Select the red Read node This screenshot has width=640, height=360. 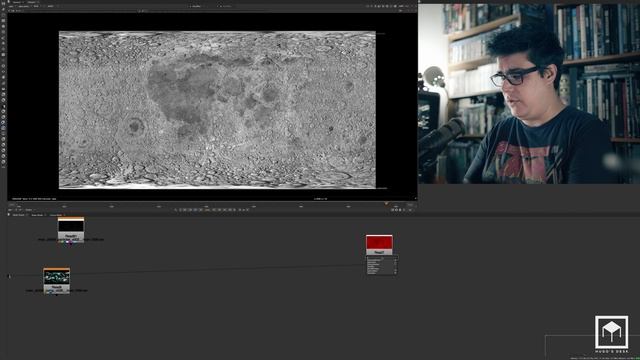379,245
